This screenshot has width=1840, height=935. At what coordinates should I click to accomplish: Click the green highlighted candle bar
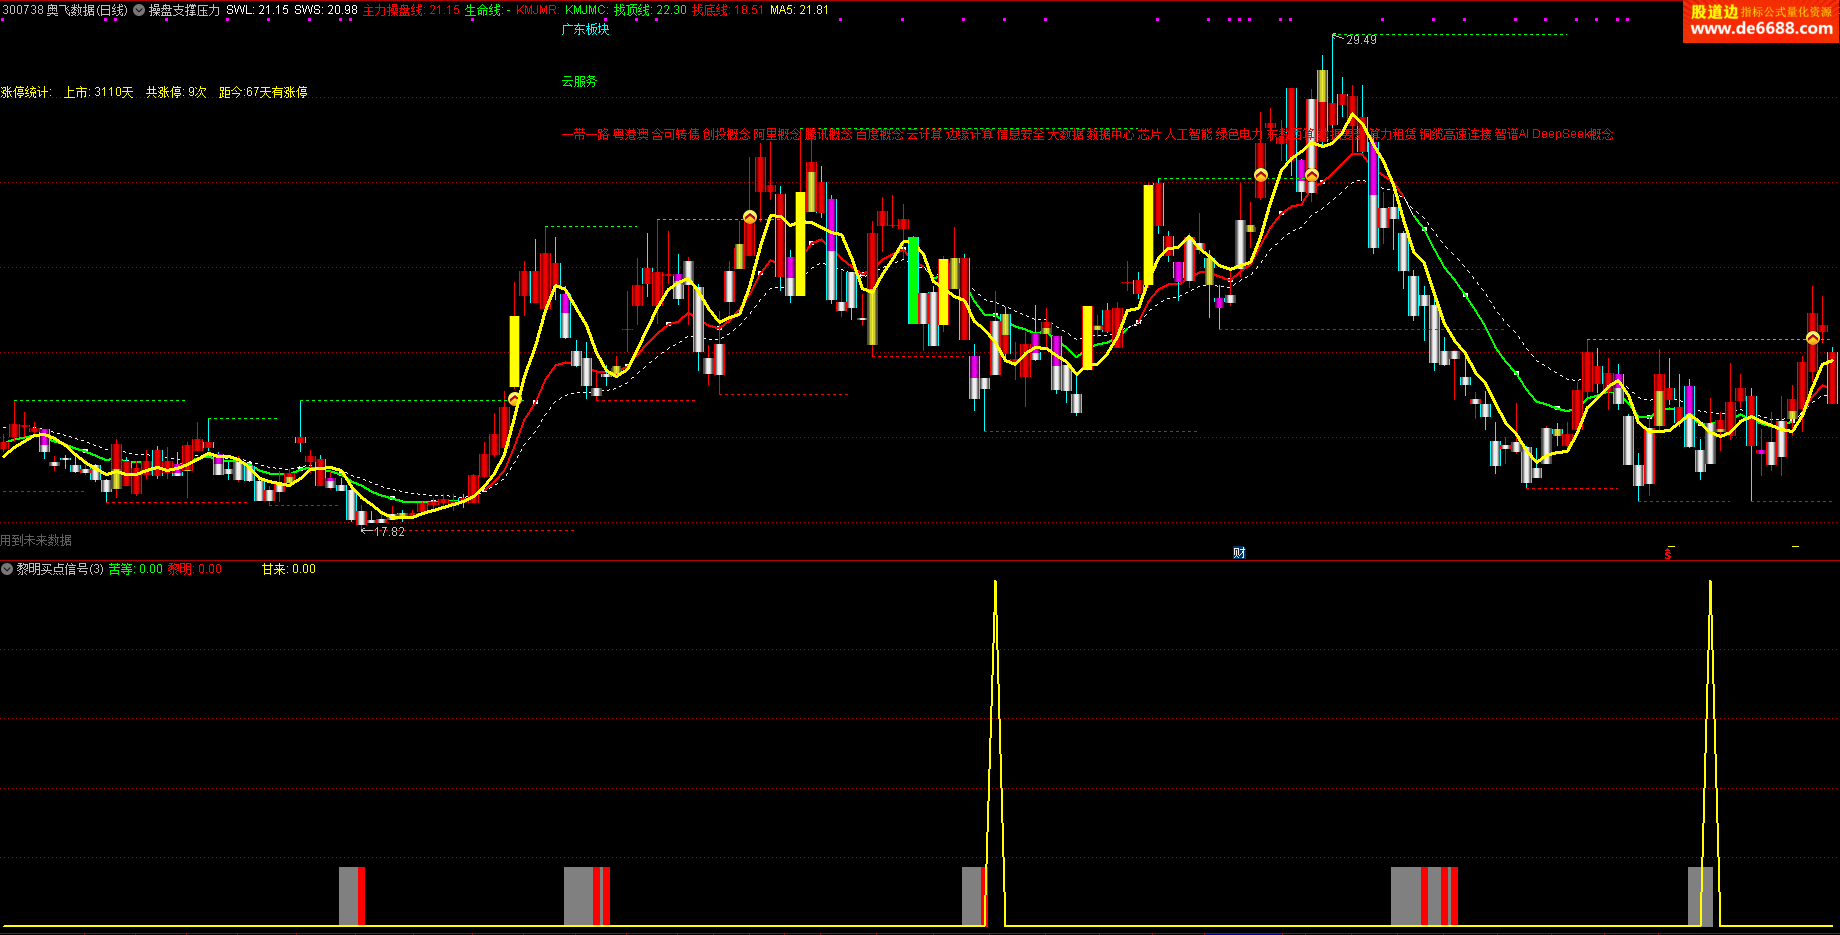913,280
